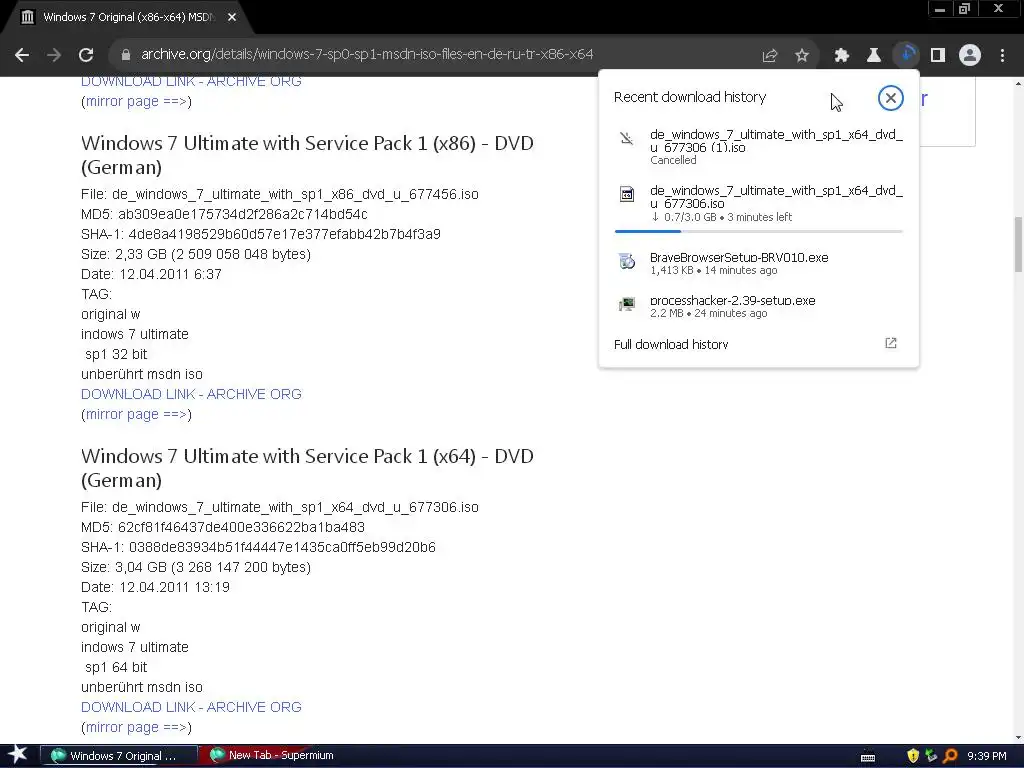Go back with the browser back arrow
Image resolution: width=1024 pixels, height=768 pixels.
pos(22,55)
